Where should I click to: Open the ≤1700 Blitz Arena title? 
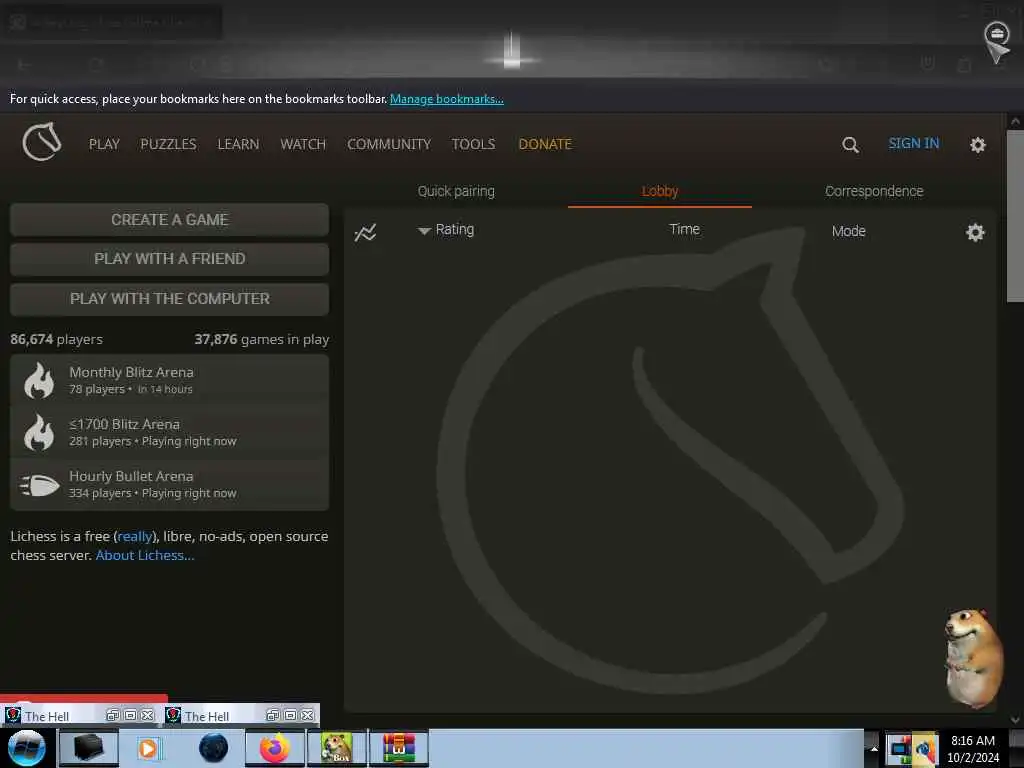[x=124, y=424]
